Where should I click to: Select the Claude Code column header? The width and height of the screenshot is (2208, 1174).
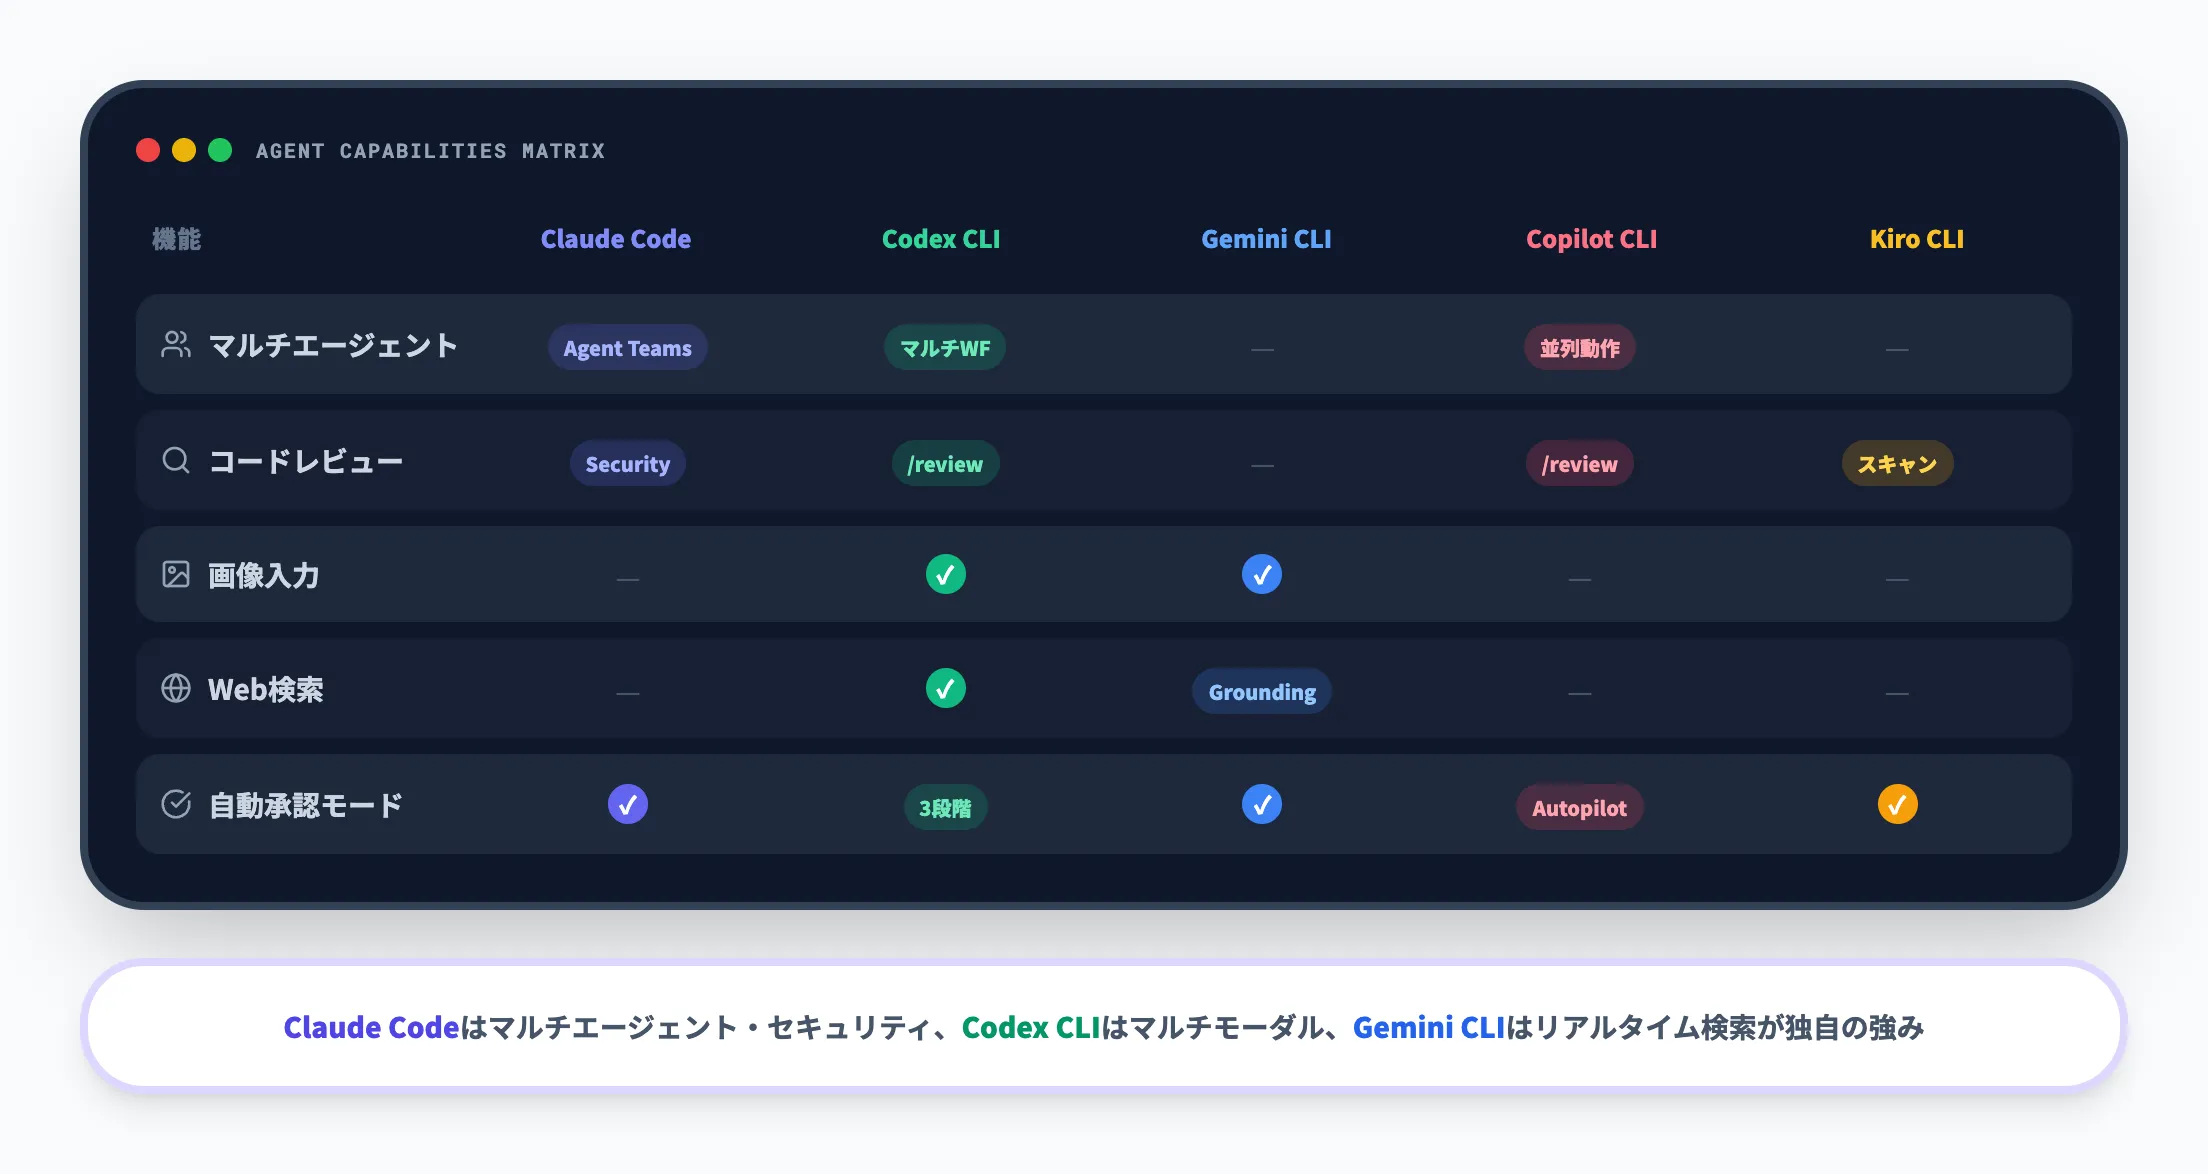616,239
